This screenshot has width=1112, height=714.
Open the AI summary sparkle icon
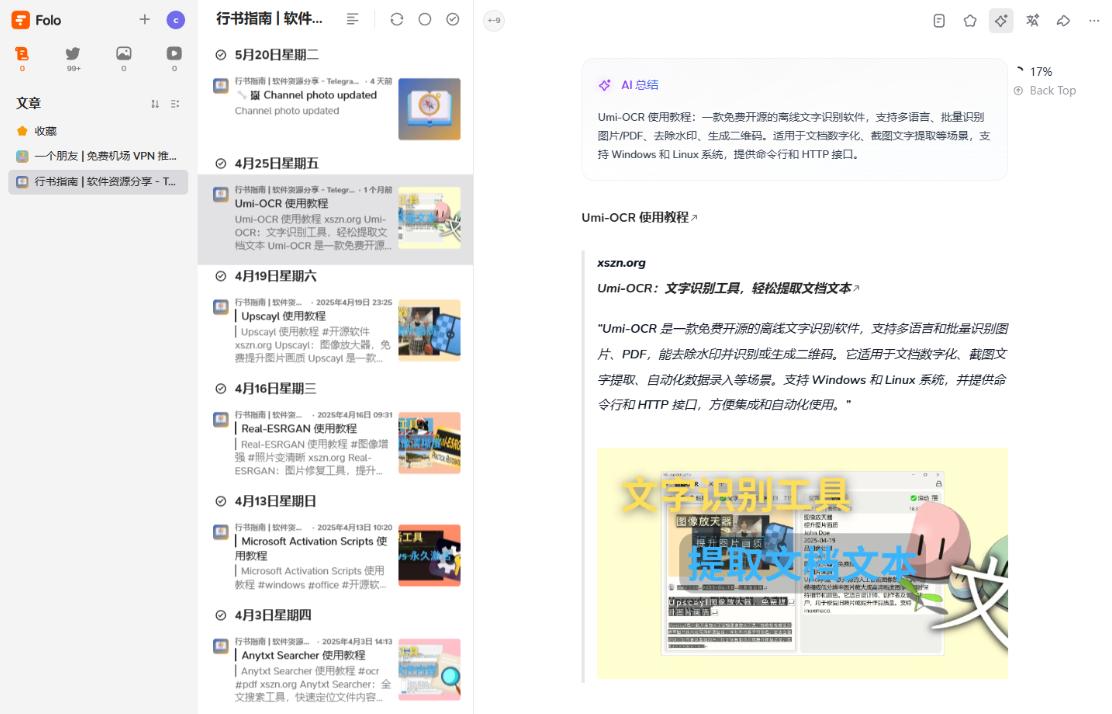pos(1001,20)
